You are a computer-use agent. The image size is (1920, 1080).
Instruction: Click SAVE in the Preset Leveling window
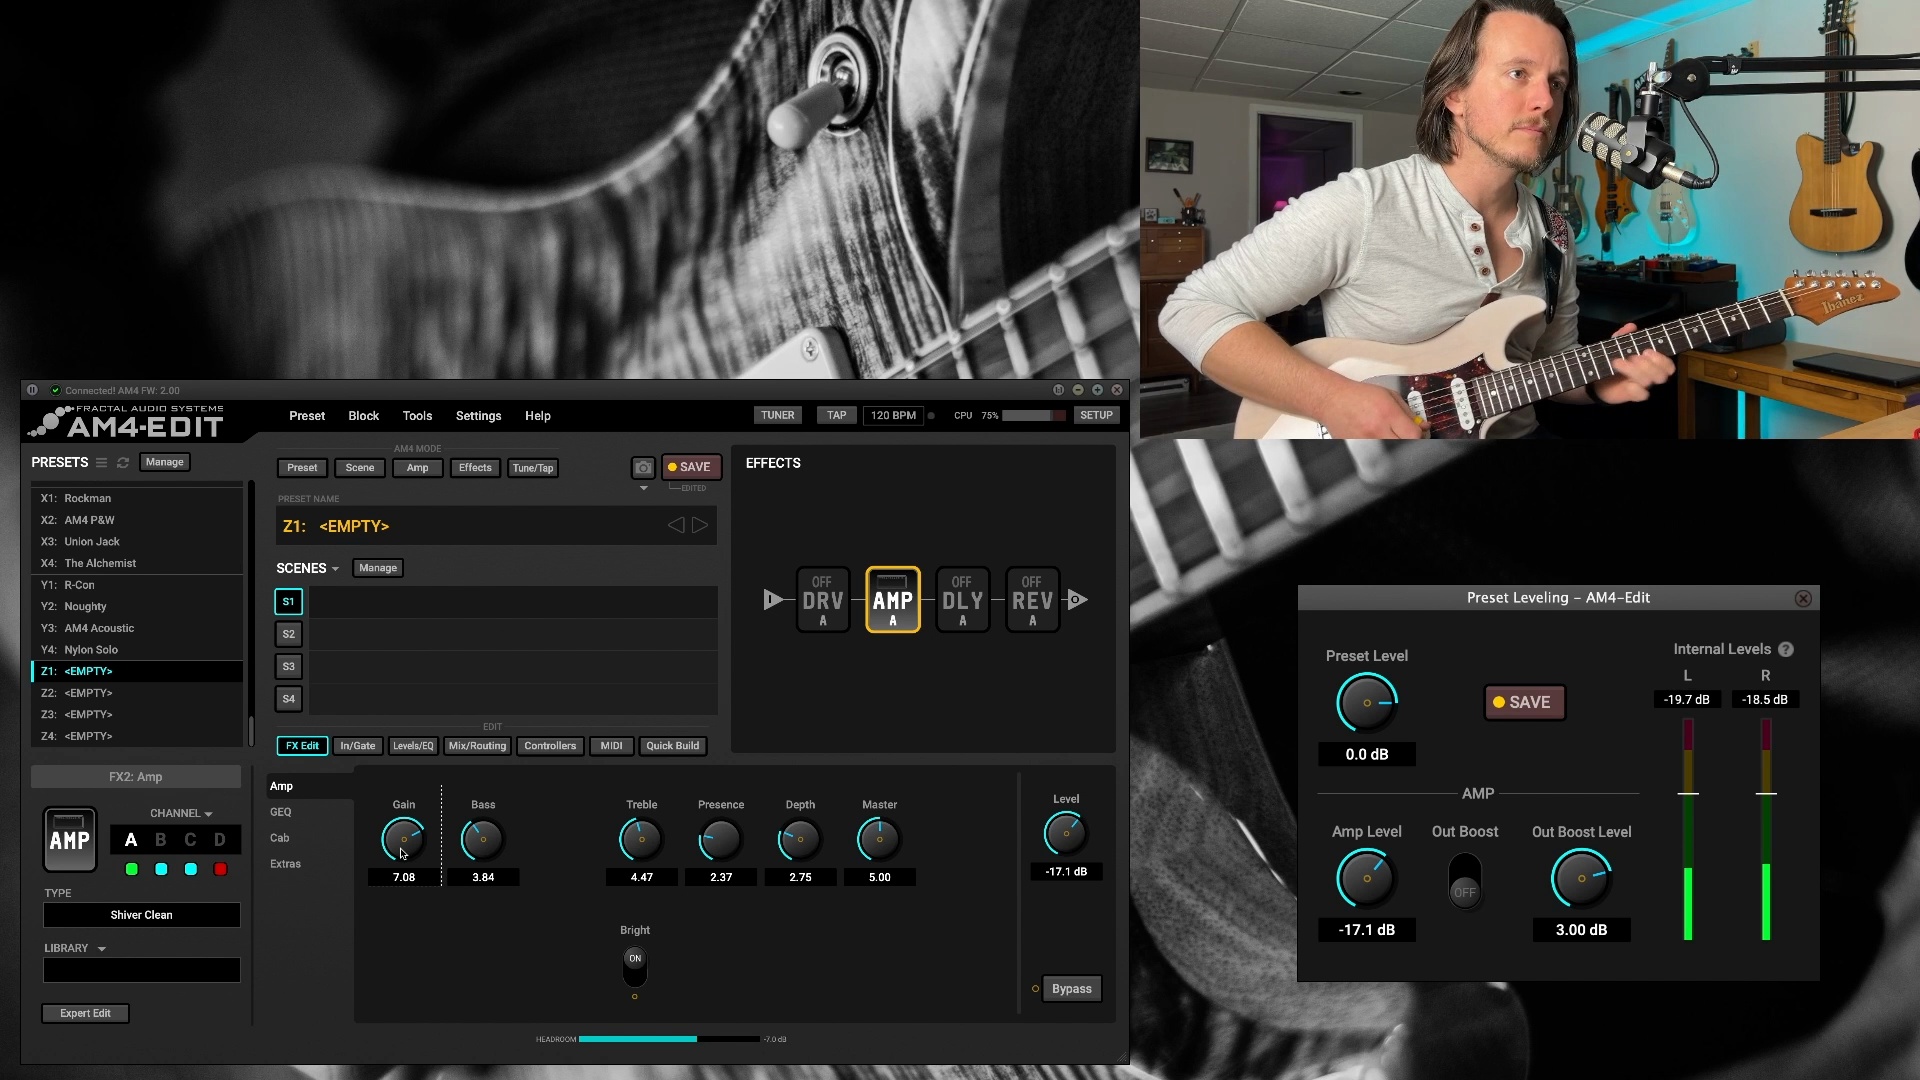[1524, 703]
